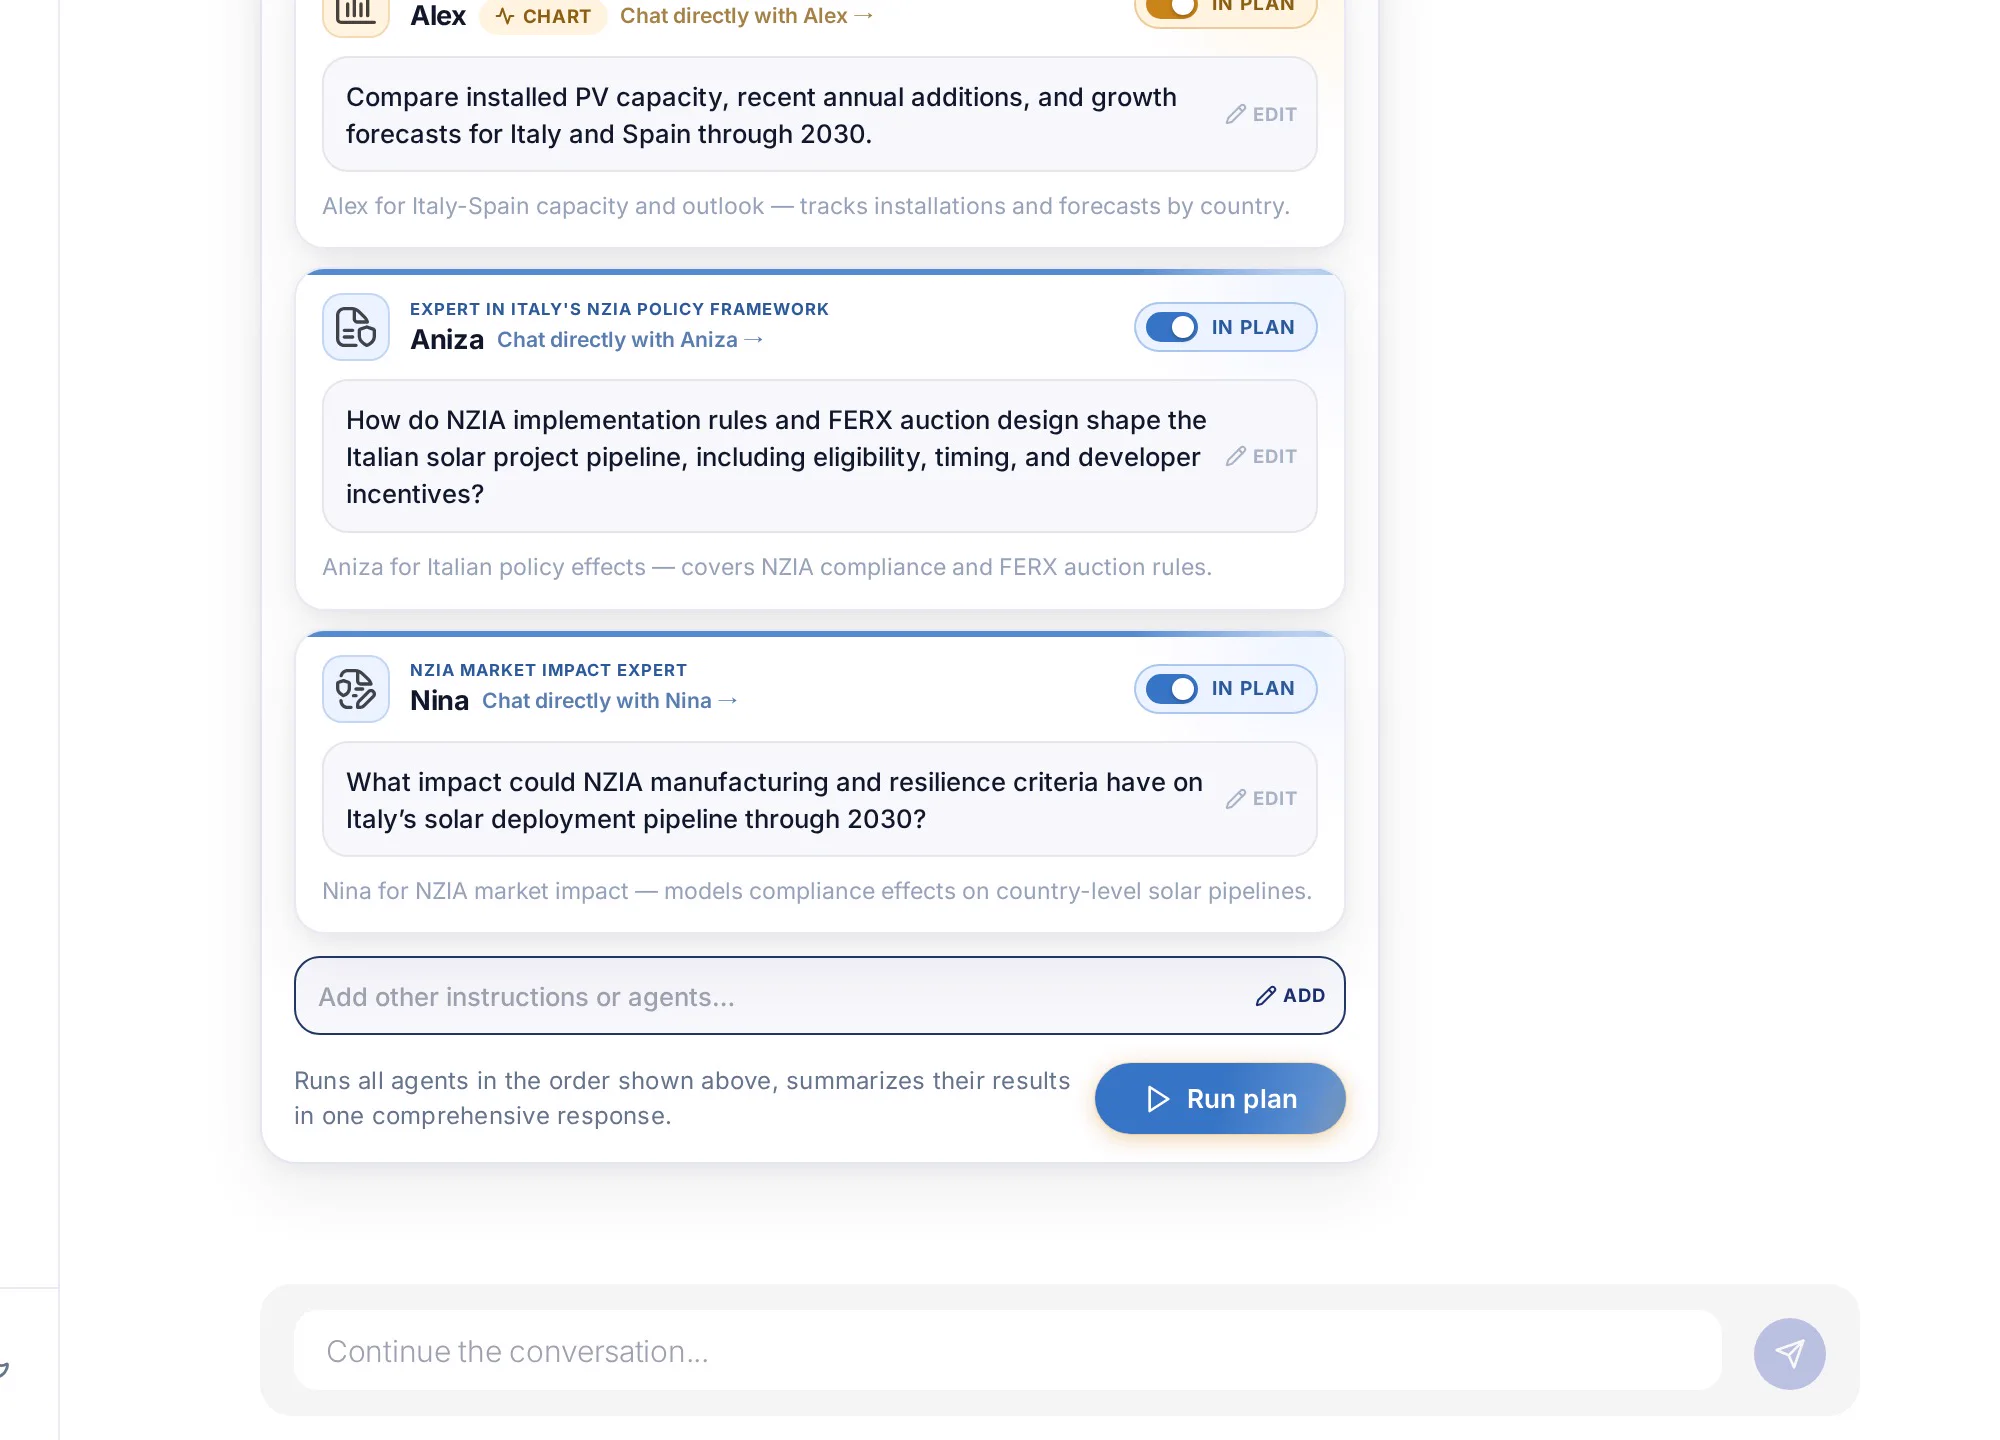Viewport: 2000px width, 1440px height.
Task: Click the 'Expert in Italy's NZIA Policy Framework' label
Action: 619,309
